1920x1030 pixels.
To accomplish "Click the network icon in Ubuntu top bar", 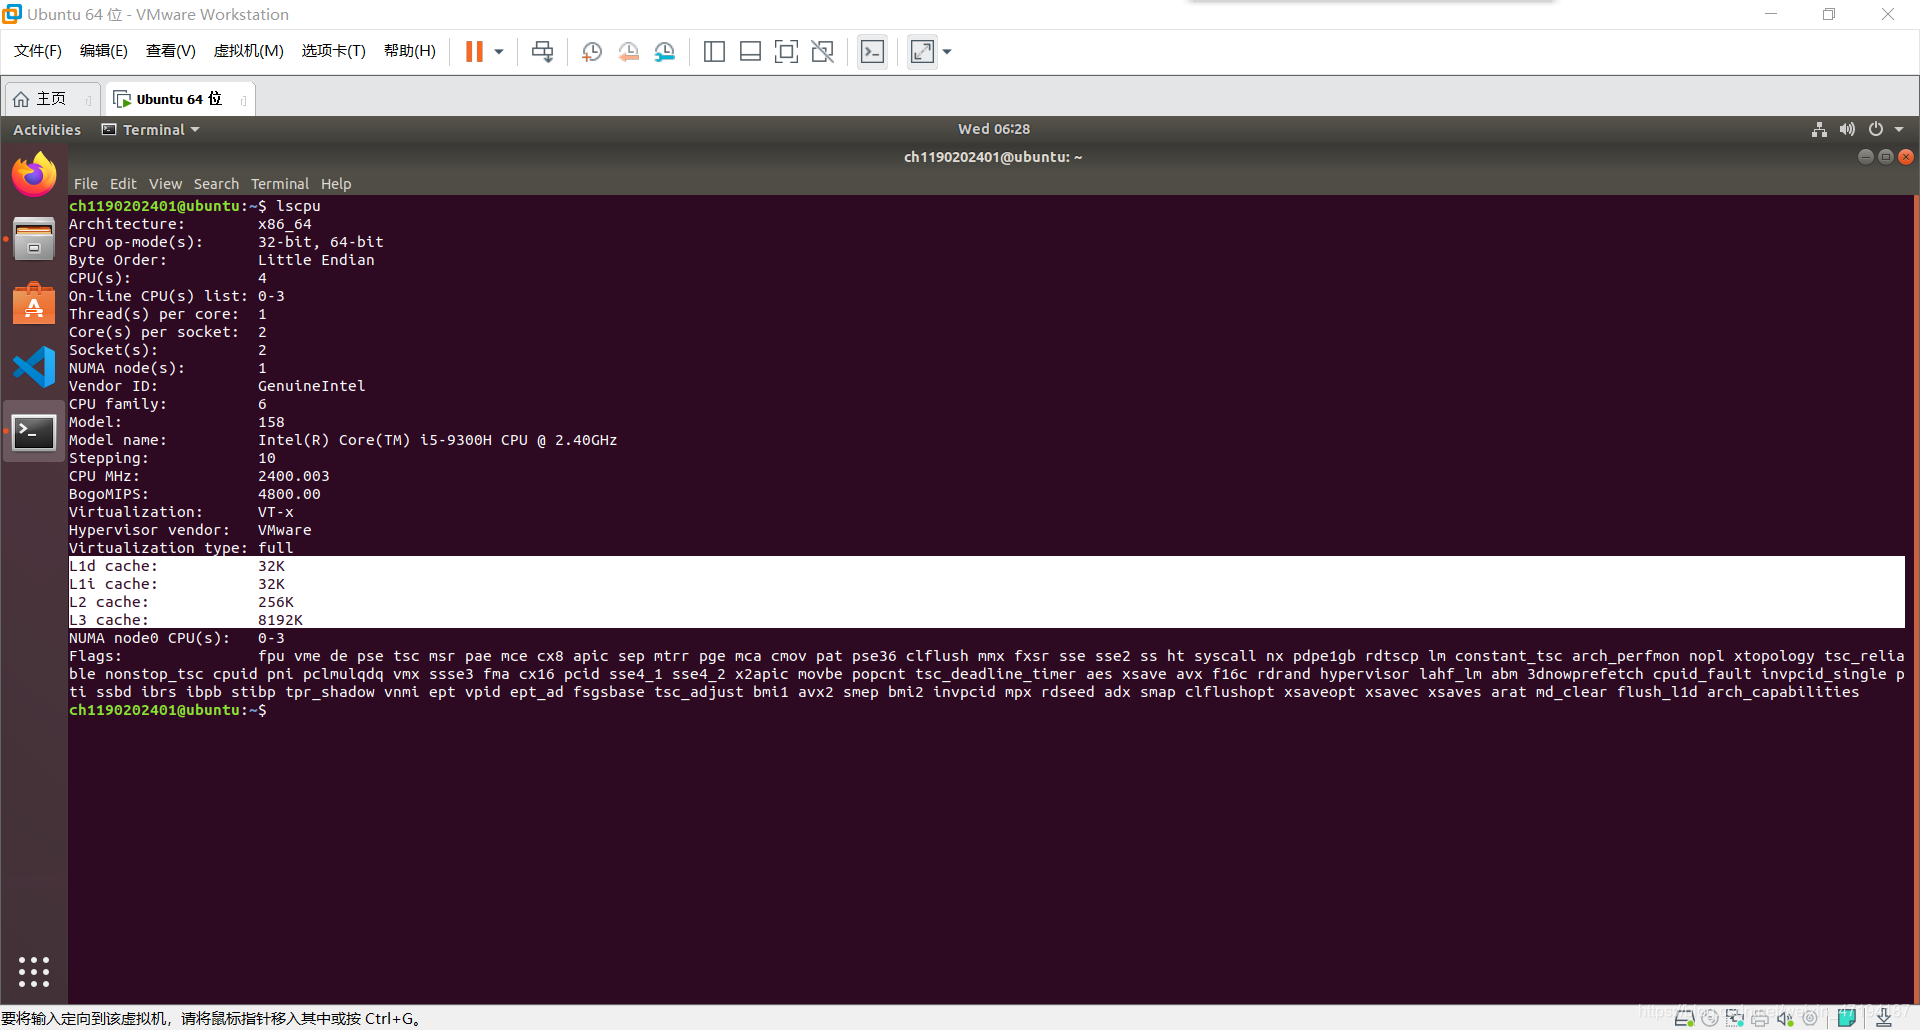I will (x=1819, y=129).
